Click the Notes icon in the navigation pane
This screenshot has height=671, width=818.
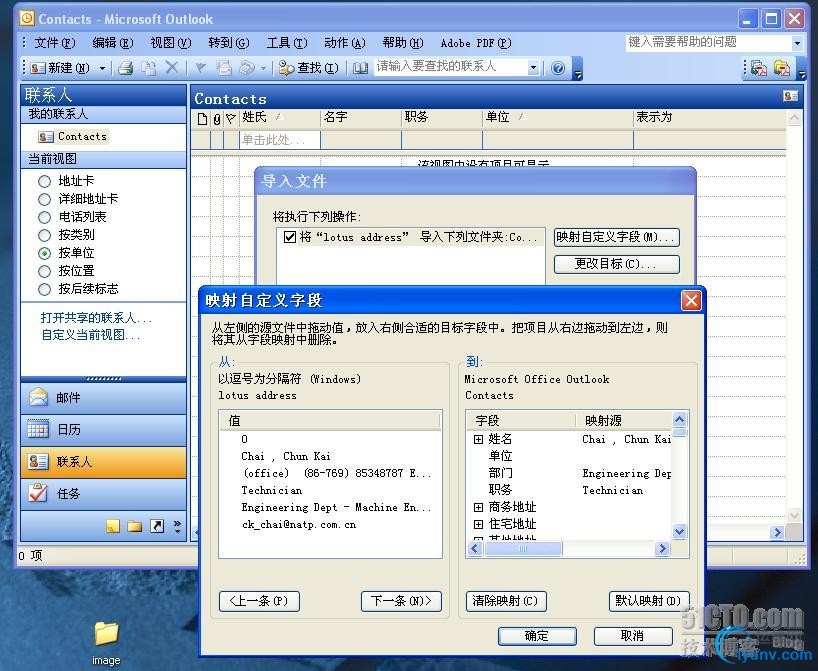point(113,526)
